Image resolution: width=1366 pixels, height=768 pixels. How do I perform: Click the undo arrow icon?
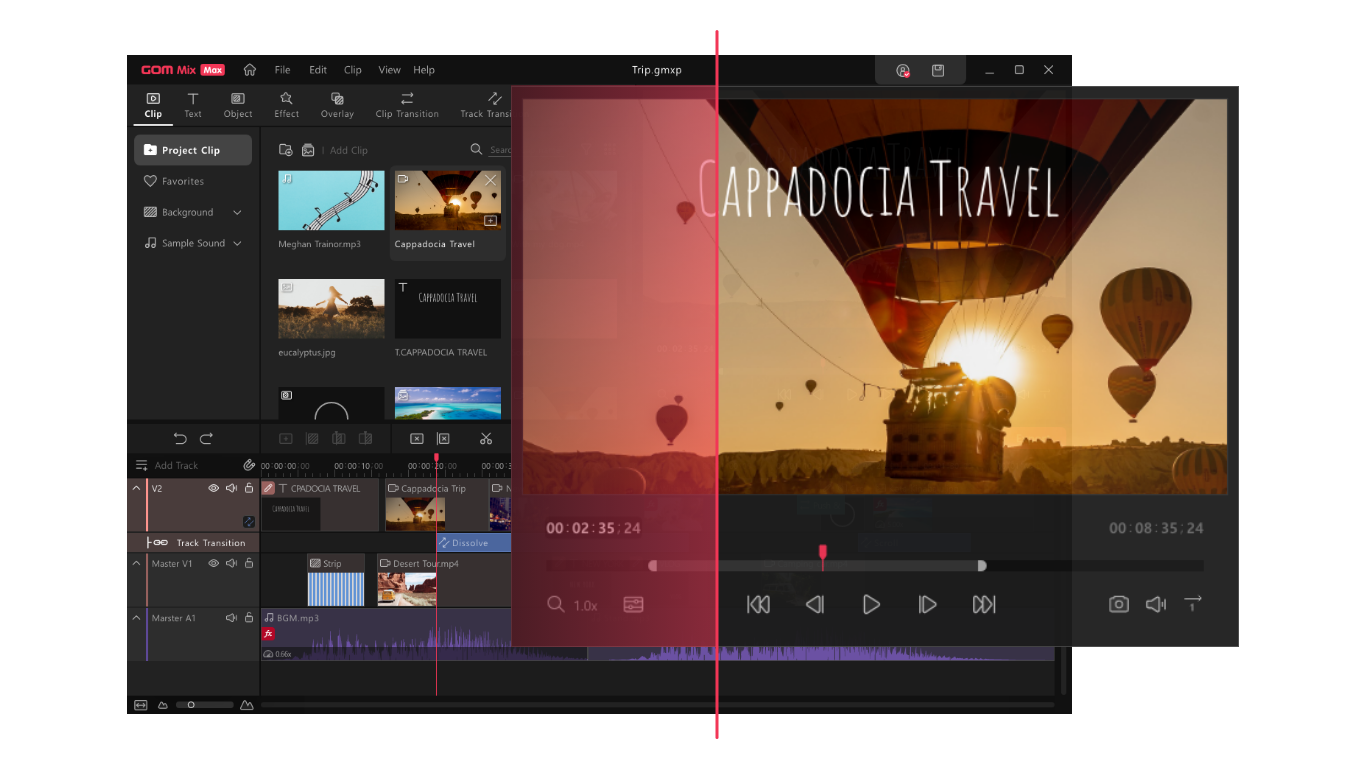[180, 438]
